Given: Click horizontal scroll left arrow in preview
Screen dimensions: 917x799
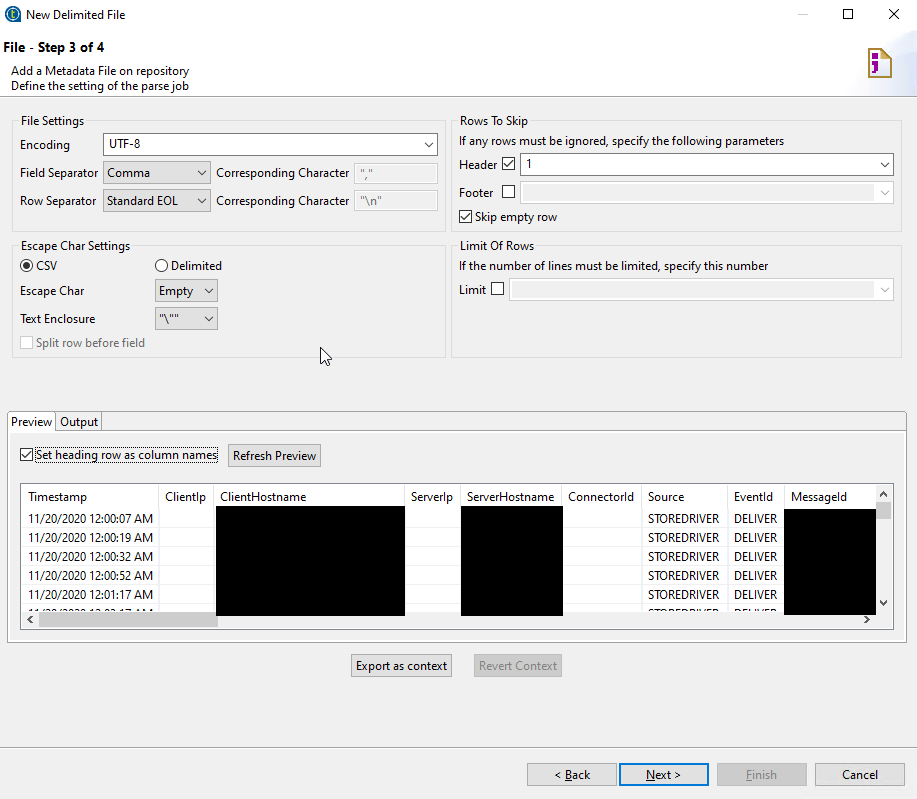Looking at the screenshot, I should tap(30, 619).
